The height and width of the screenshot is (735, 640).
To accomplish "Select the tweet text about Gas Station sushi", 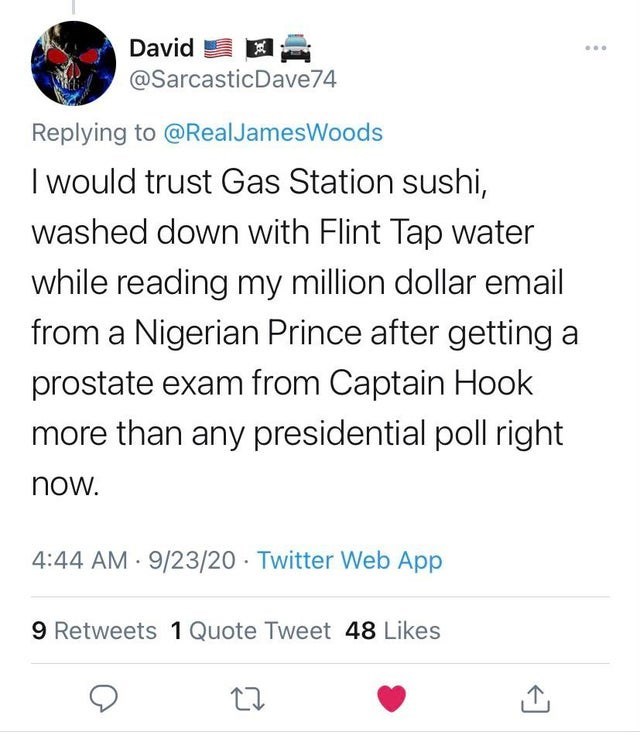I will pyautogui.click(x=300, y=334).
